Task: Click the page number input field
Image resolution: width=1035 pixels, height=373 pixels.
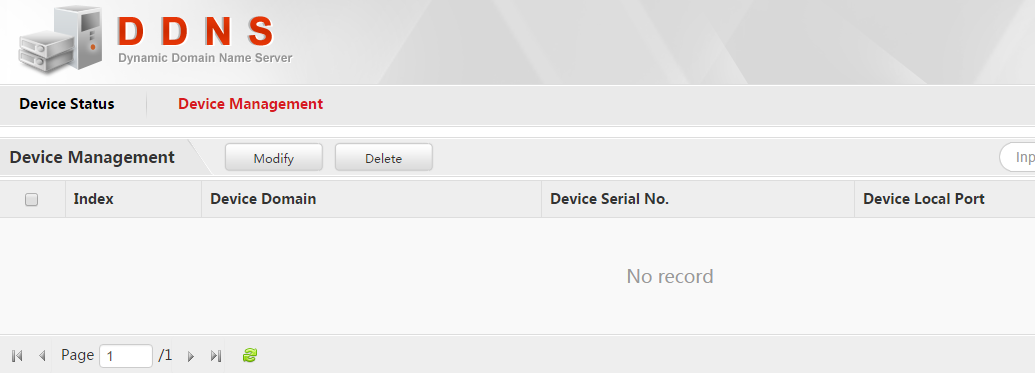Action: pos(126,356)
